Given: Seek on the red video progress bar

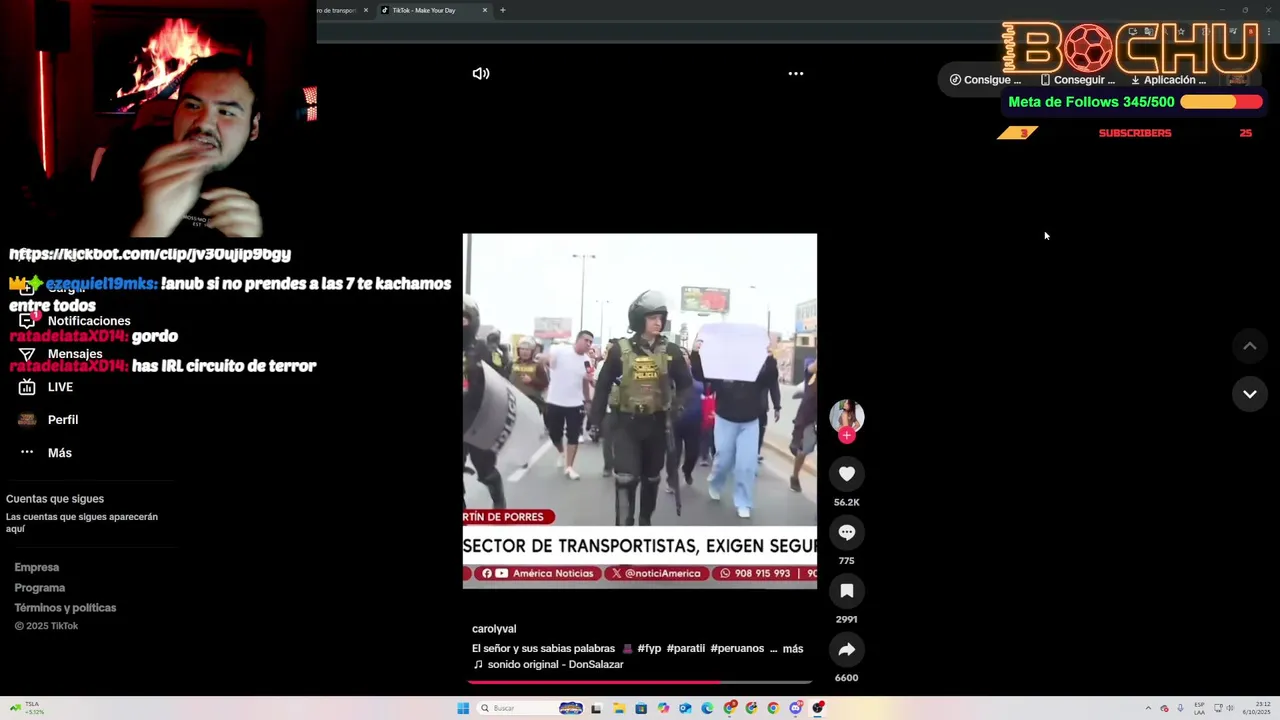Looking at the screenshot, I should click(x=640, y=682).
